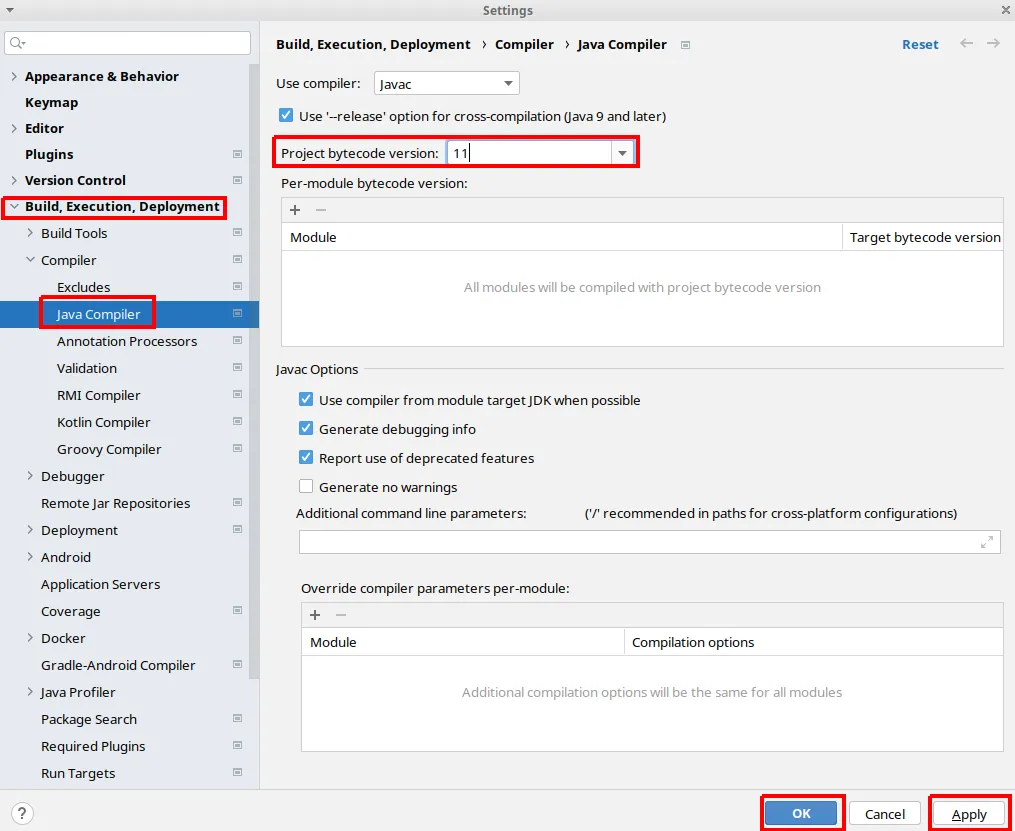Expand the Debugger node
1015x831 pixels.
tap(30, 476)
